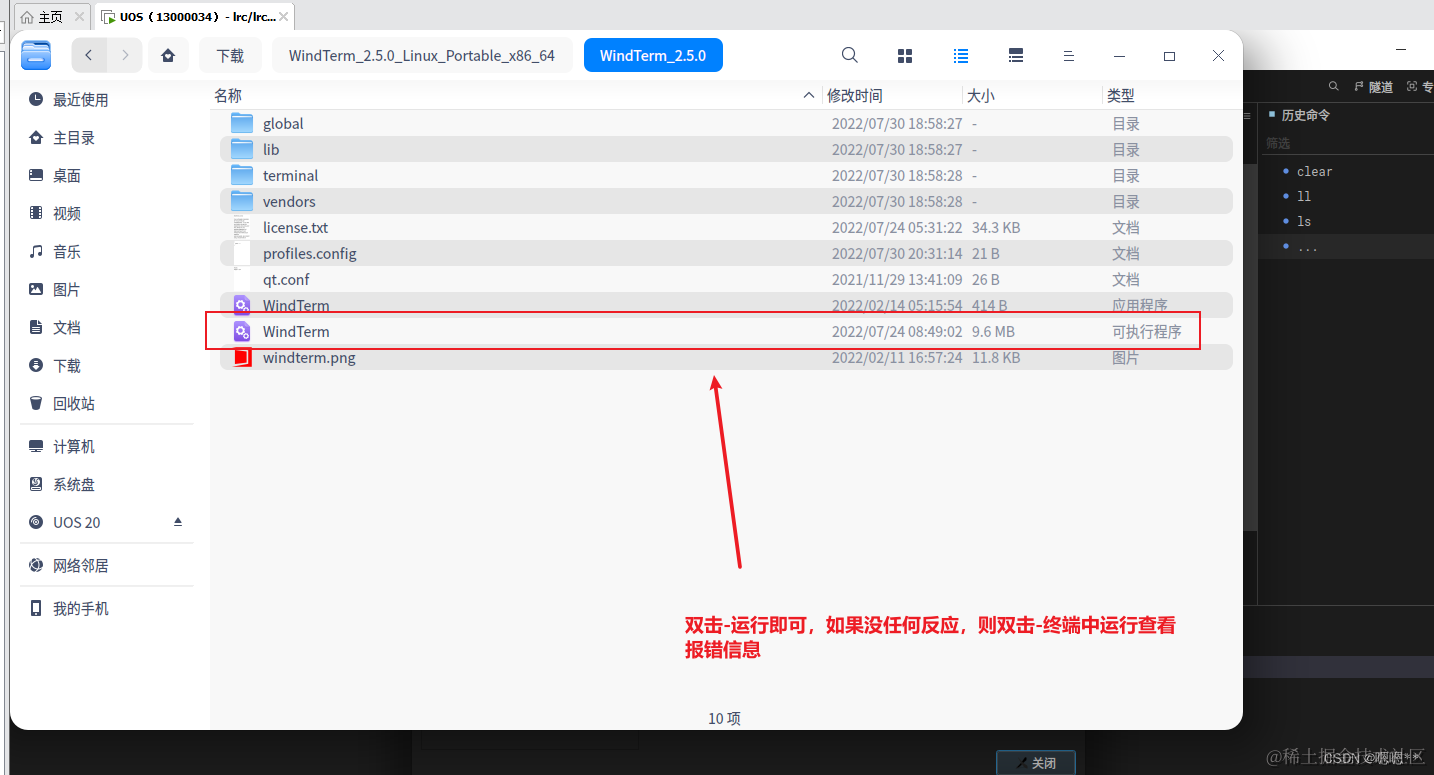Go forward with the right arrow button
The height and width of the screenshot is (775, 1434).
coord(125,55)
